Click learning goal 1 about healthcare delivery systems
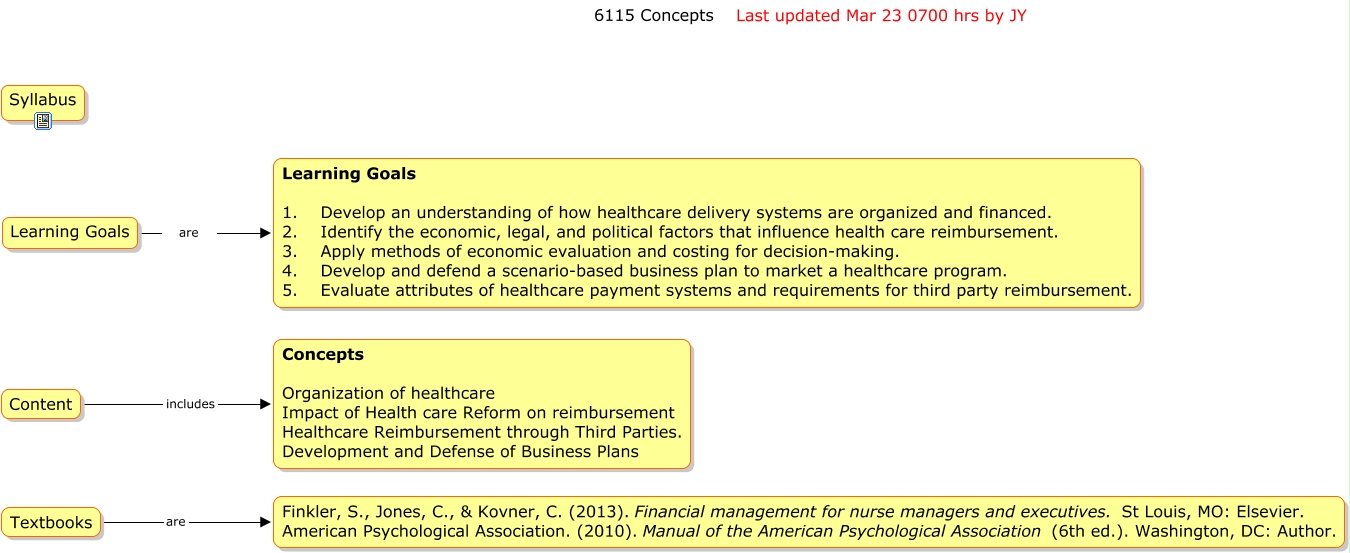The width and height of the screenshot is (1350, 553). (685, 213)
